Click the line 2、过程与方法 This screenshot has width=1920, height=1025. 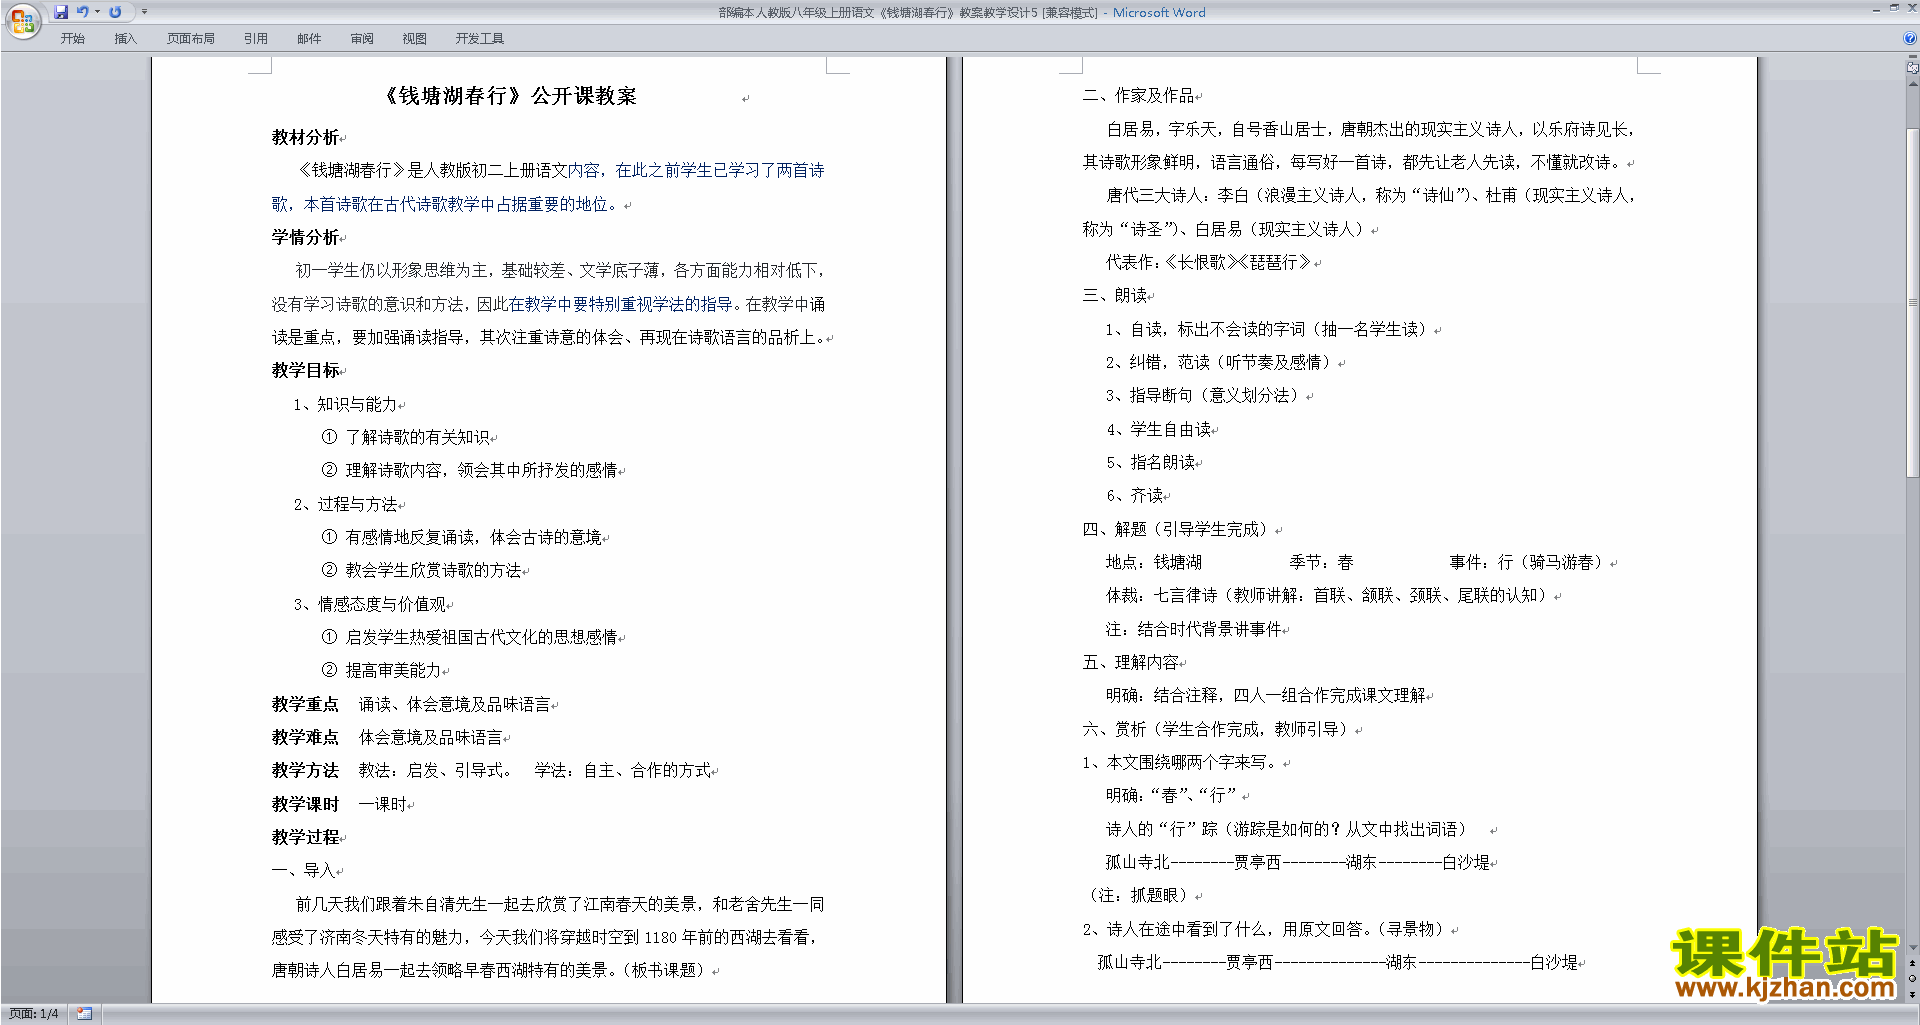pos(345,504)
